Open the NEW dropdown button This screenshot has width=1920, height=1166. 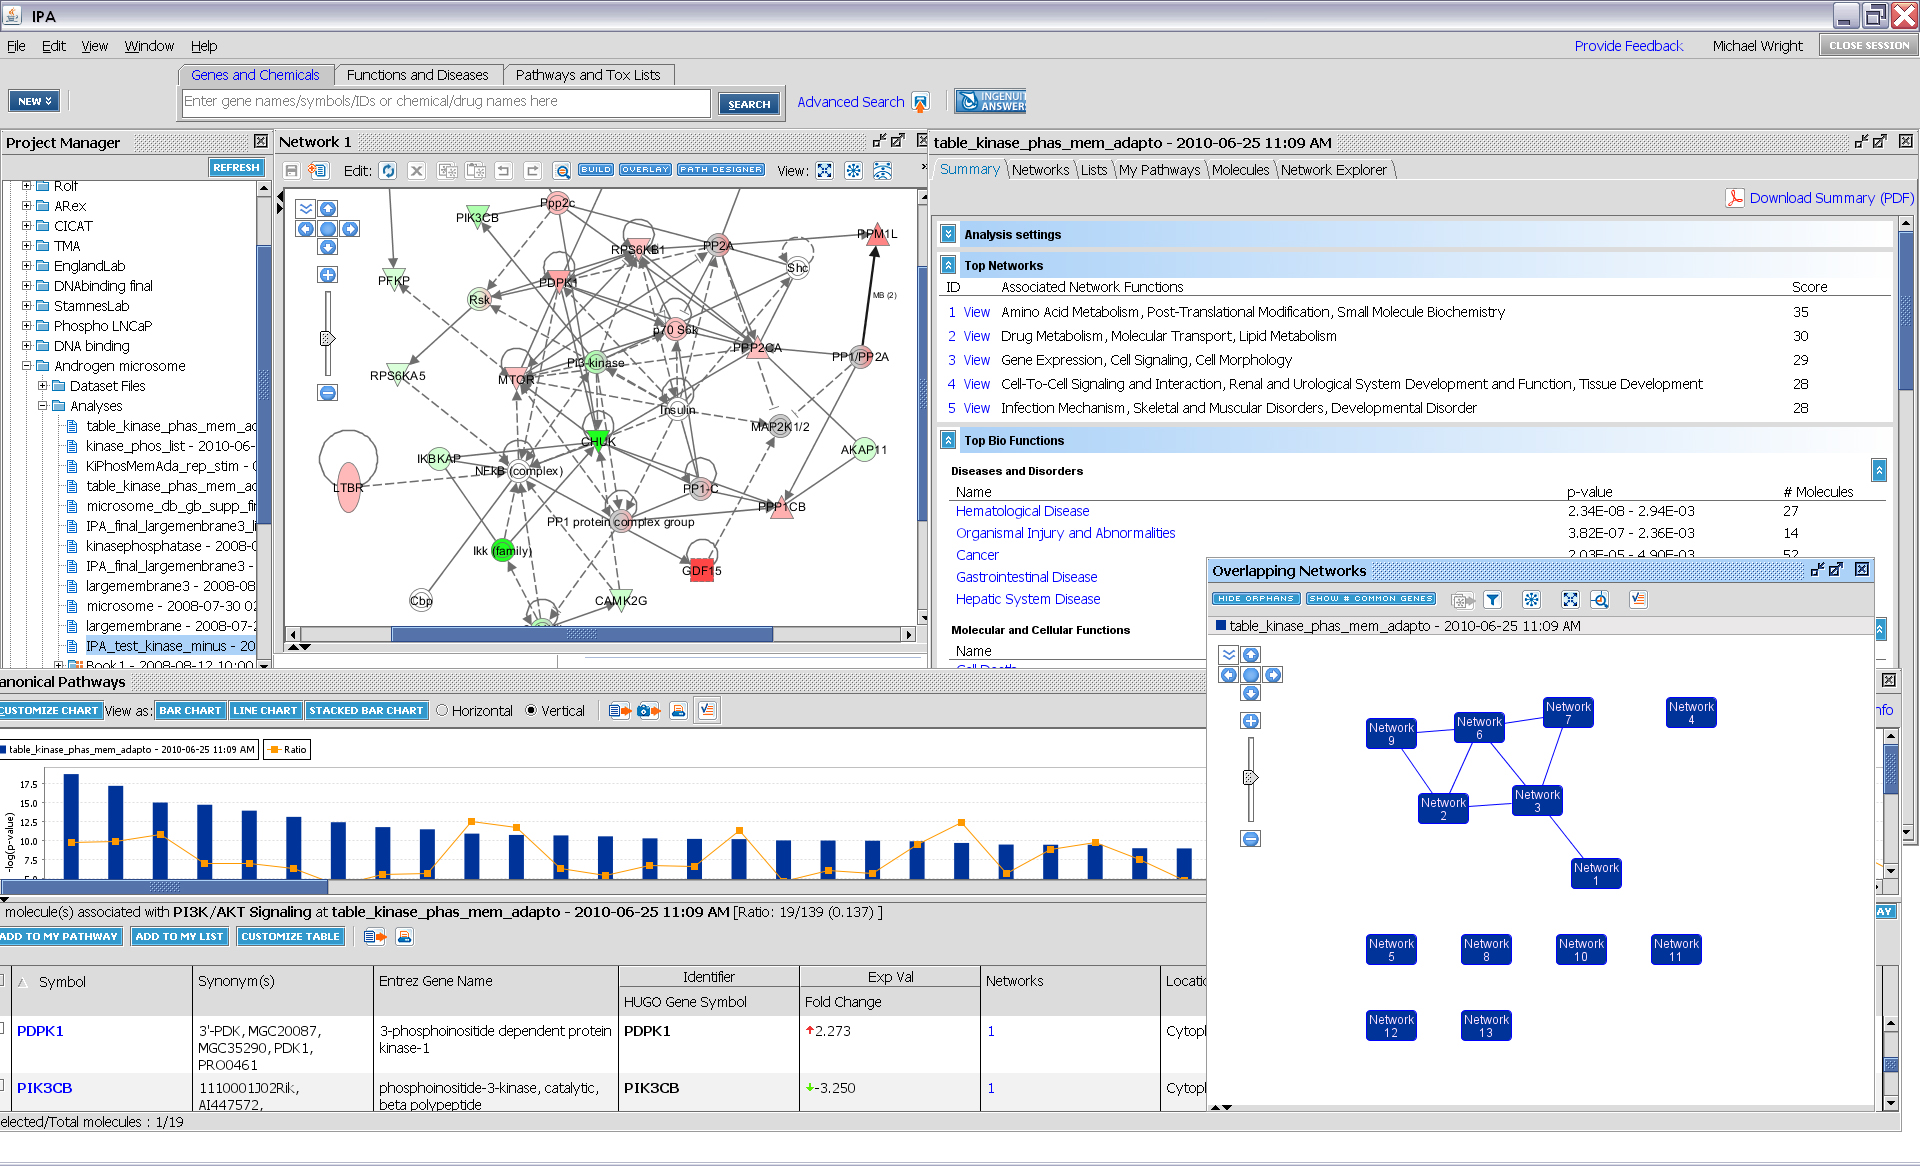(35, 101)
